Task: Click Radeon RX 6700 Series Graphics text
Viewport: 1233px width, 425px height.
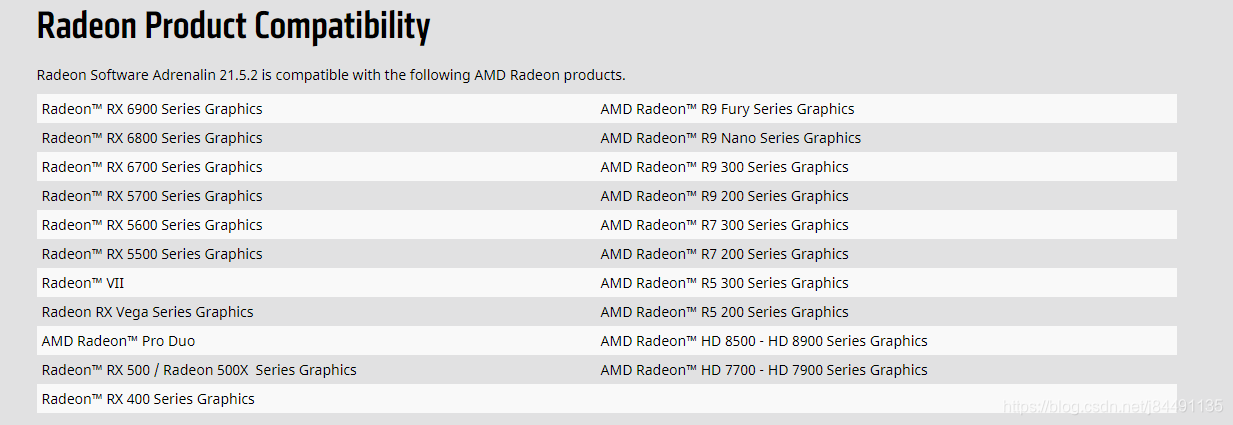Action: coord(152,167)
